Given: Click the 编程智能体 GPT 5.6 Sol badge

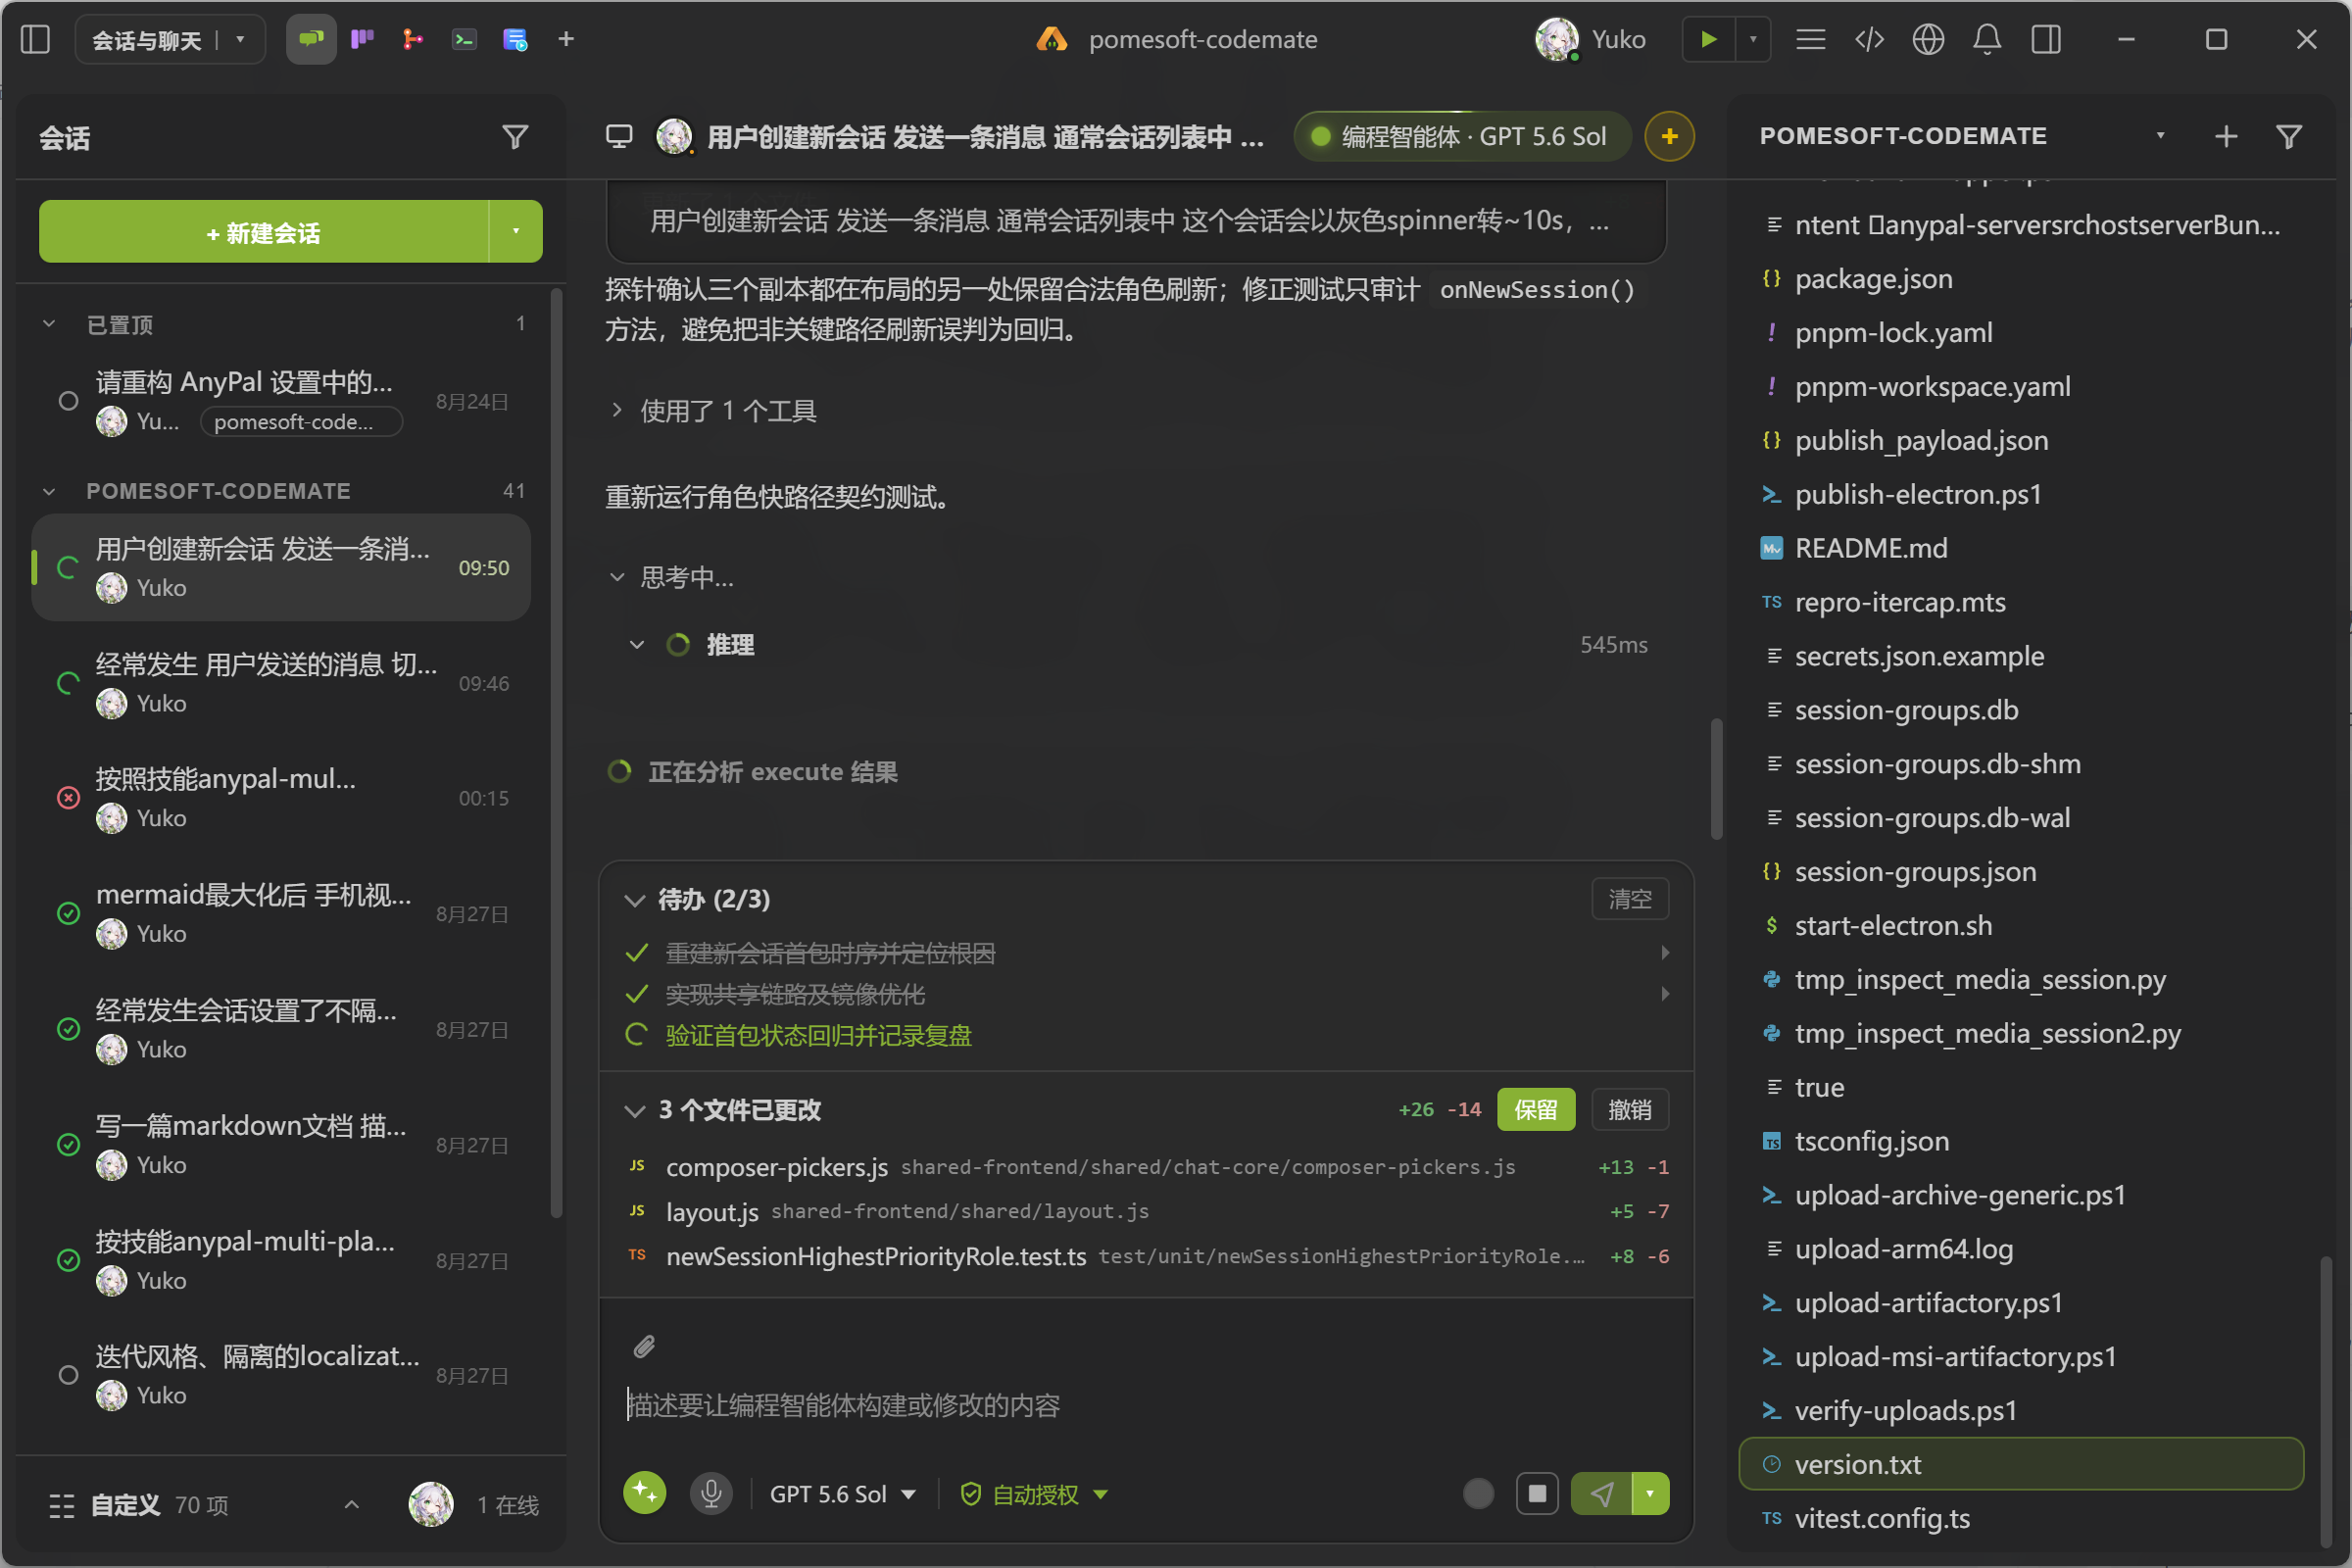Looking at the screenshot, I should click(1461, 136).
